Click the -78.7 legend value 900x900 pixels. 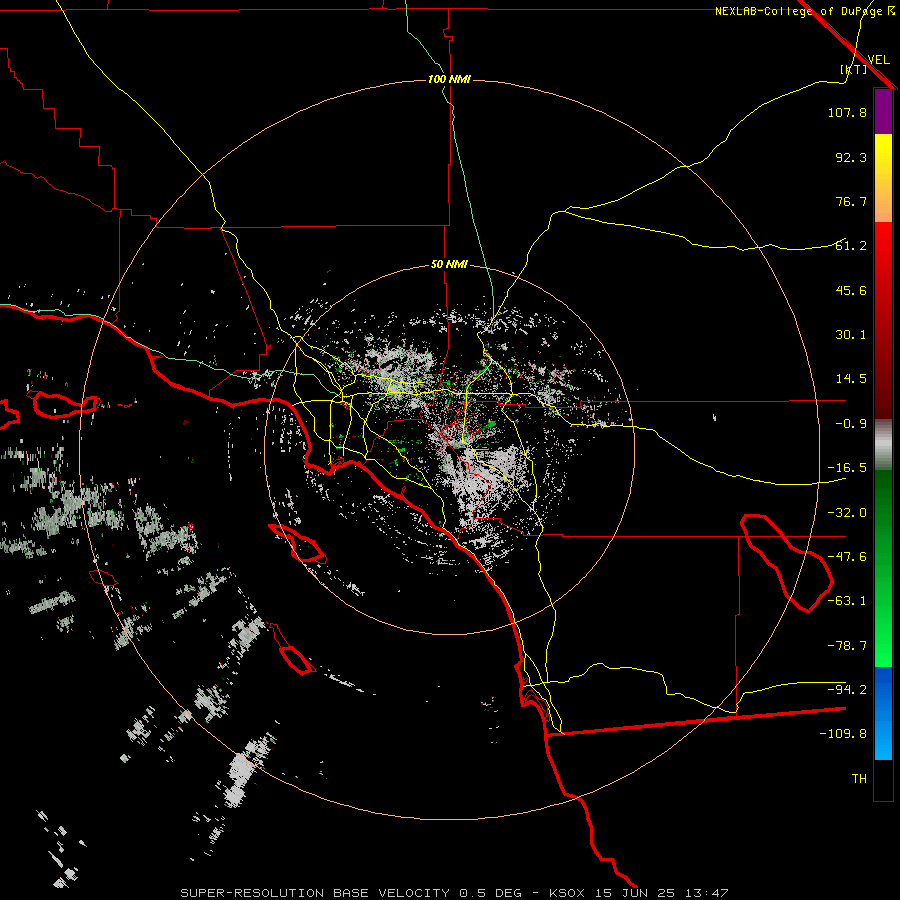pyautogui.click(x=847, y=646)
